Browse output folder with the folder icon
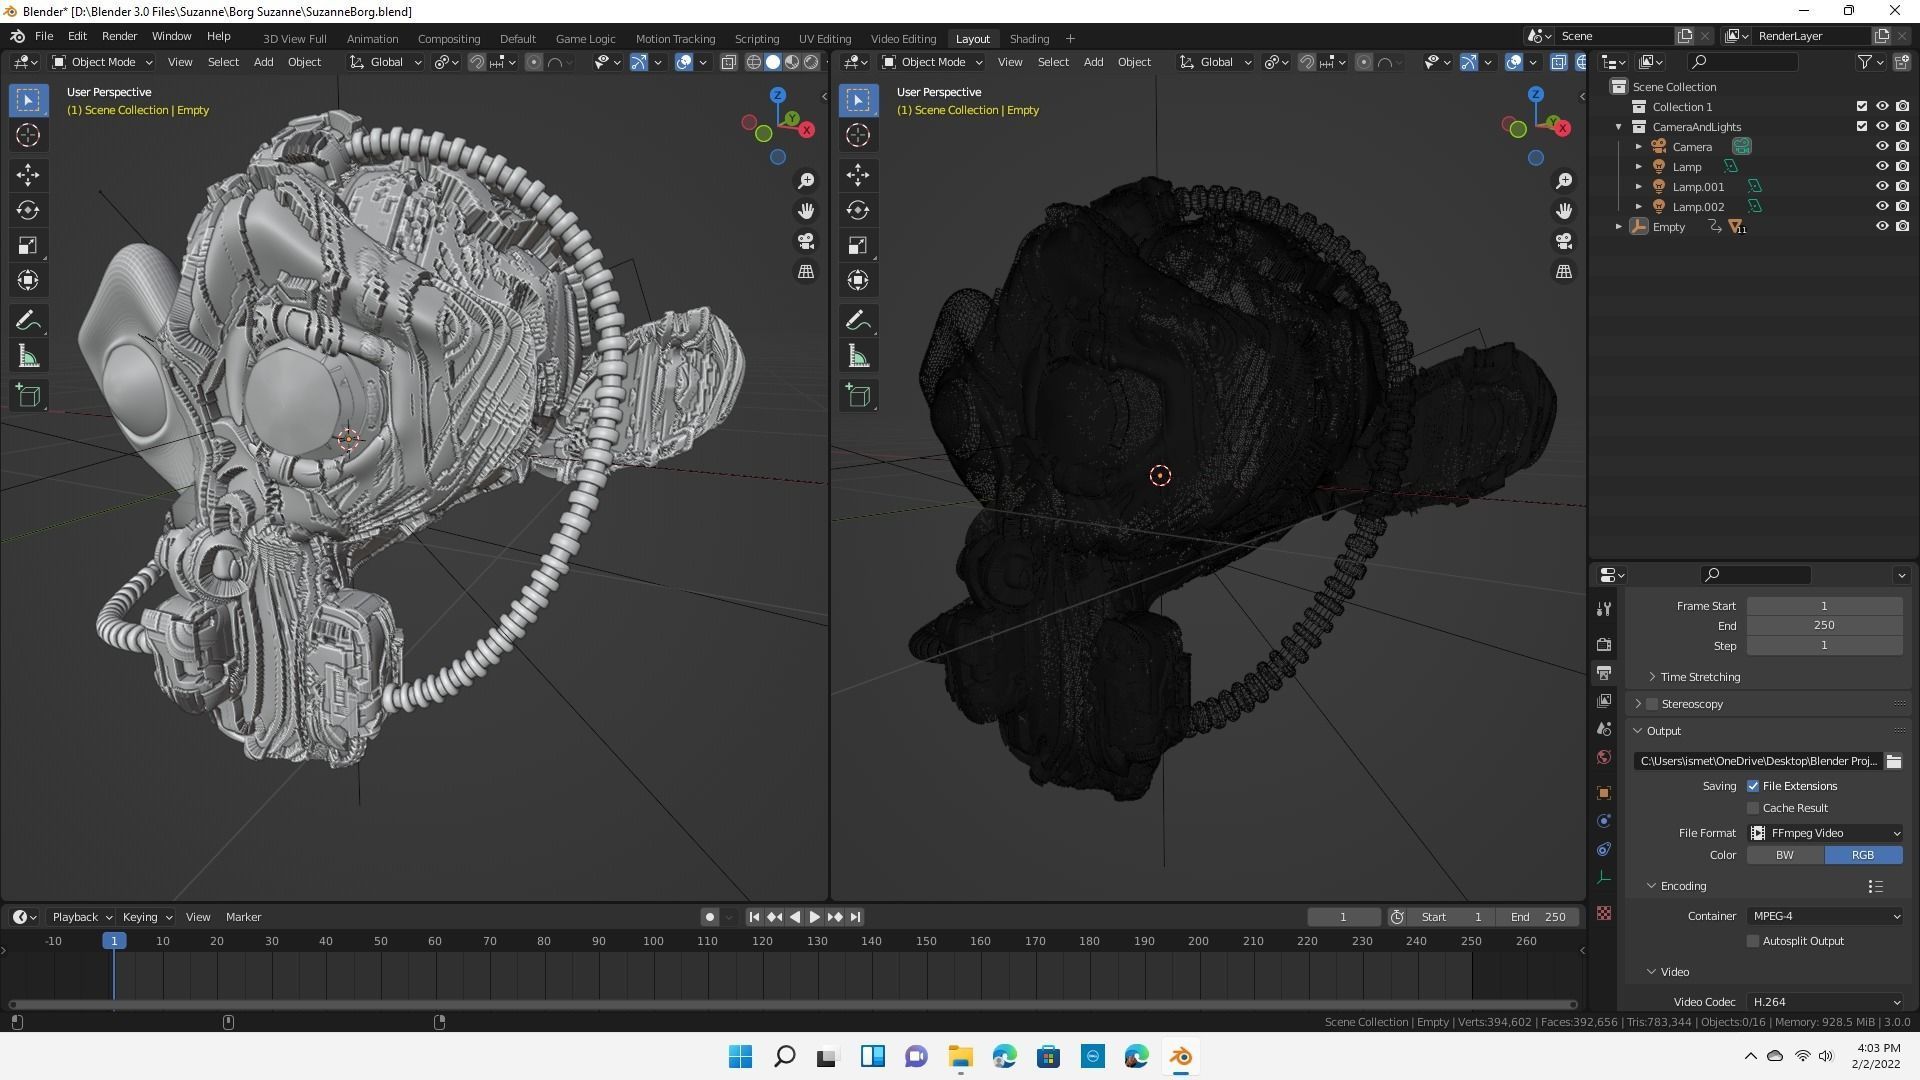1920x1080 pixels. pyautogui.click(x=1893, y=761)
